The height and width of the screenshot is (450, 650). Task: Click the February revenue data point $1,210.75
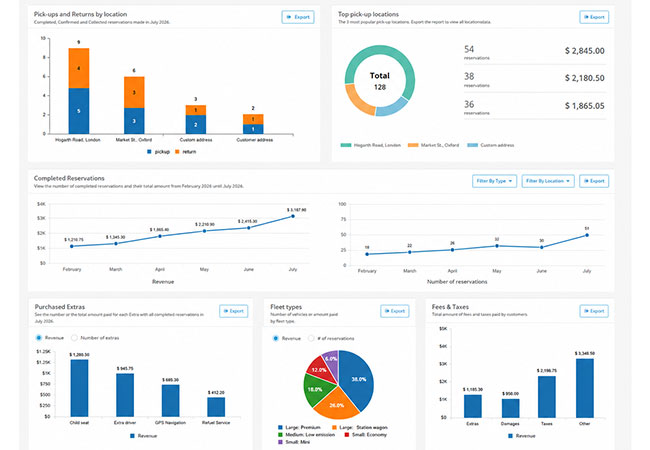click(72, 246)
